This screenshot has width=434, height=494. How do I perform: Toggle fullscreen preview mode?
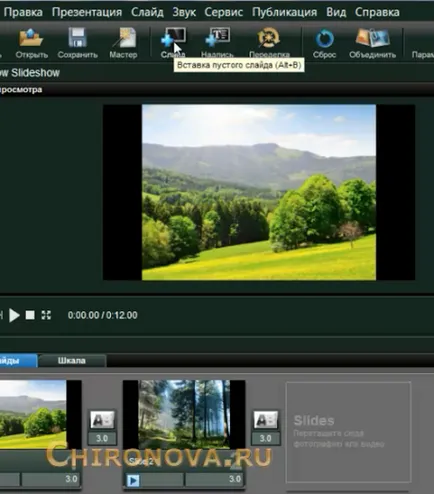click(x=46, y=315)
